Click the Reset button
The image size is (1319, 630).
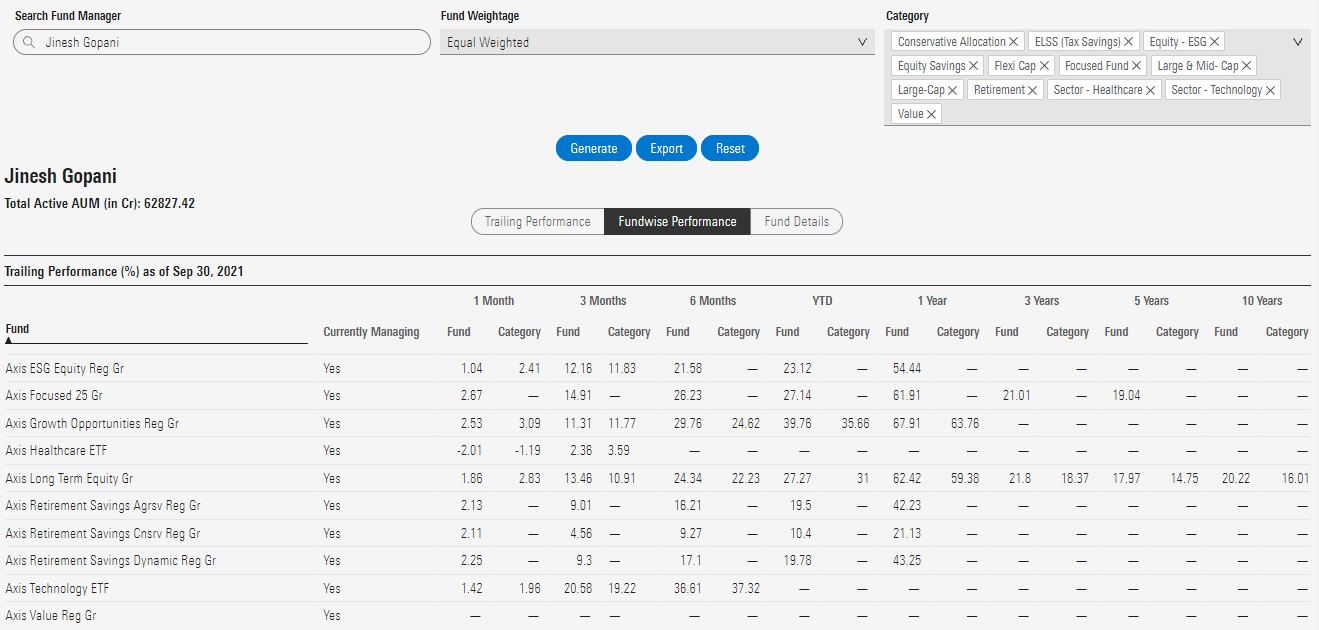coord(730,148)
